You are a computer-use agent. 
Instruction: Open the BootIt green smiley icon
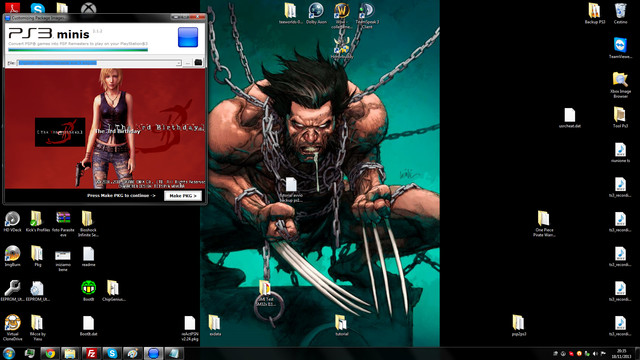[88, 291]
